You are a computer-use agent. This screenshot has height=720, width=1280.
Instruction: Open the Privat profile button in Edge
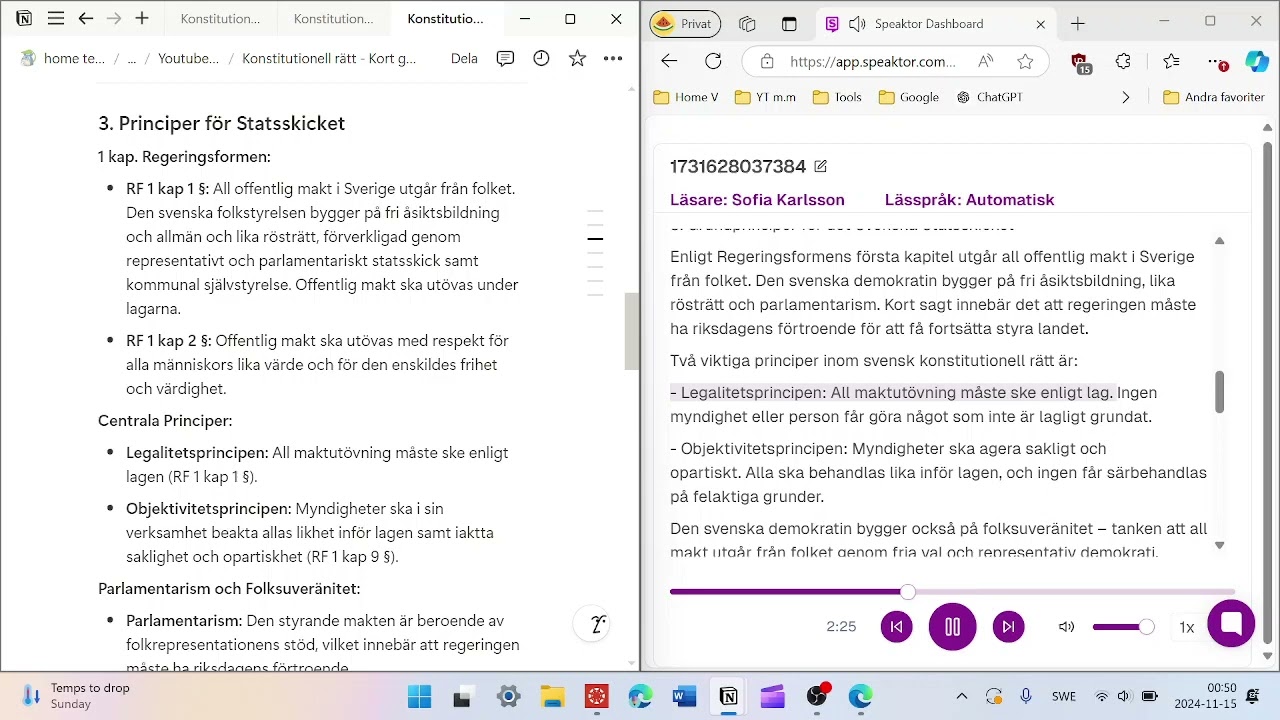click(686, 23)
